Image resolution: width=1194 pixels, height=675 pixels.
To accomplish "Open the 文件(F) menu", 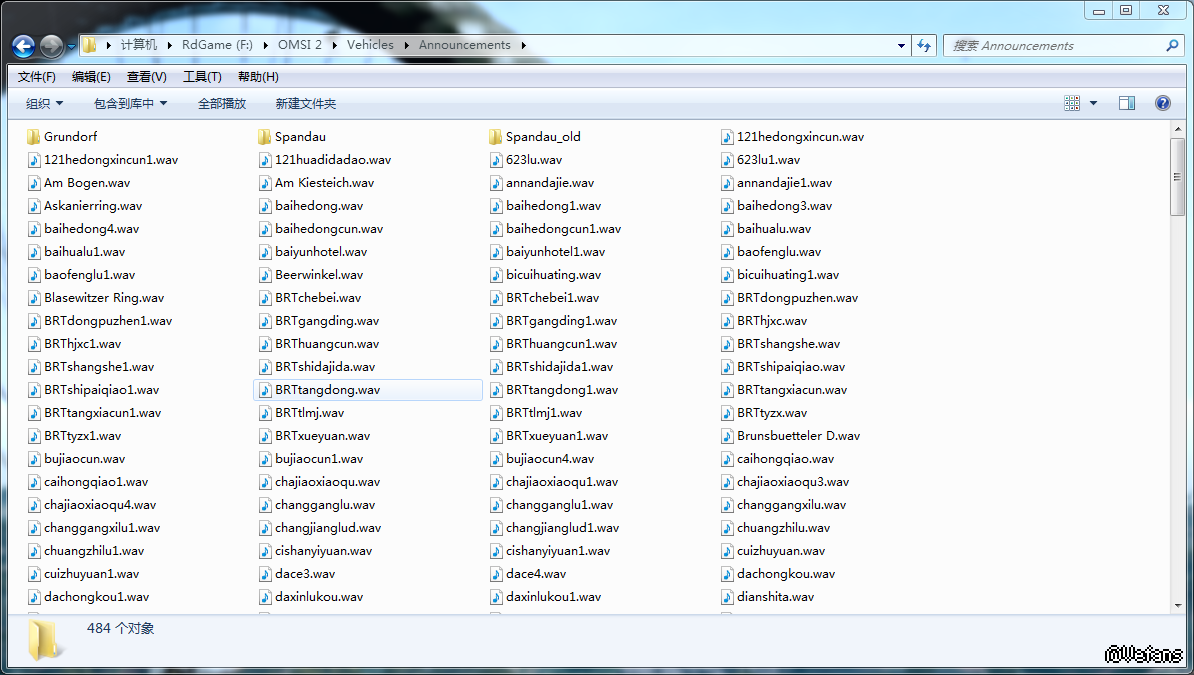I will click(x=37, y=77).
